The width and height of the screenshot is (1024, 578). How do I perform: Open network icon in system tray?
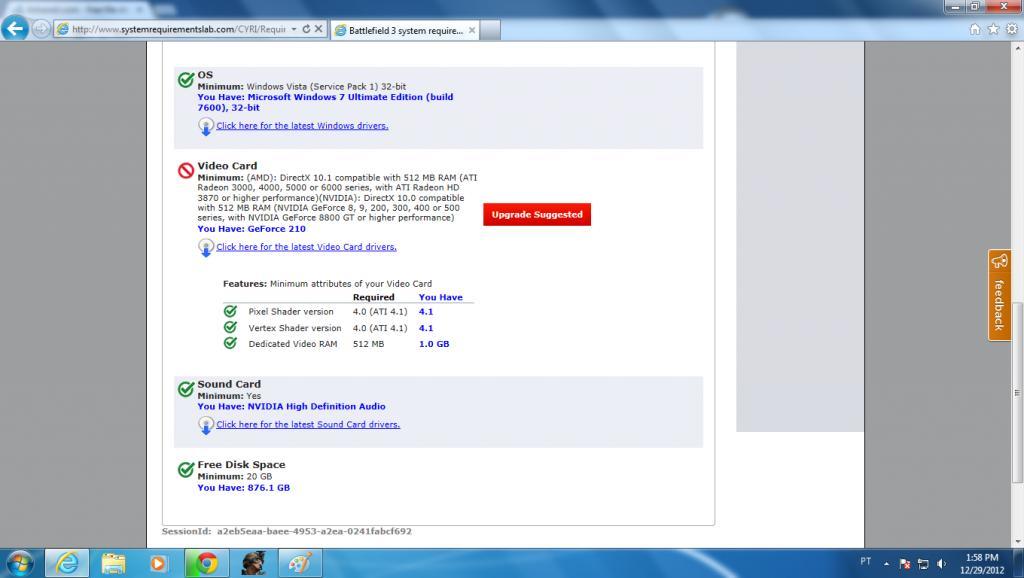point(923,564)
